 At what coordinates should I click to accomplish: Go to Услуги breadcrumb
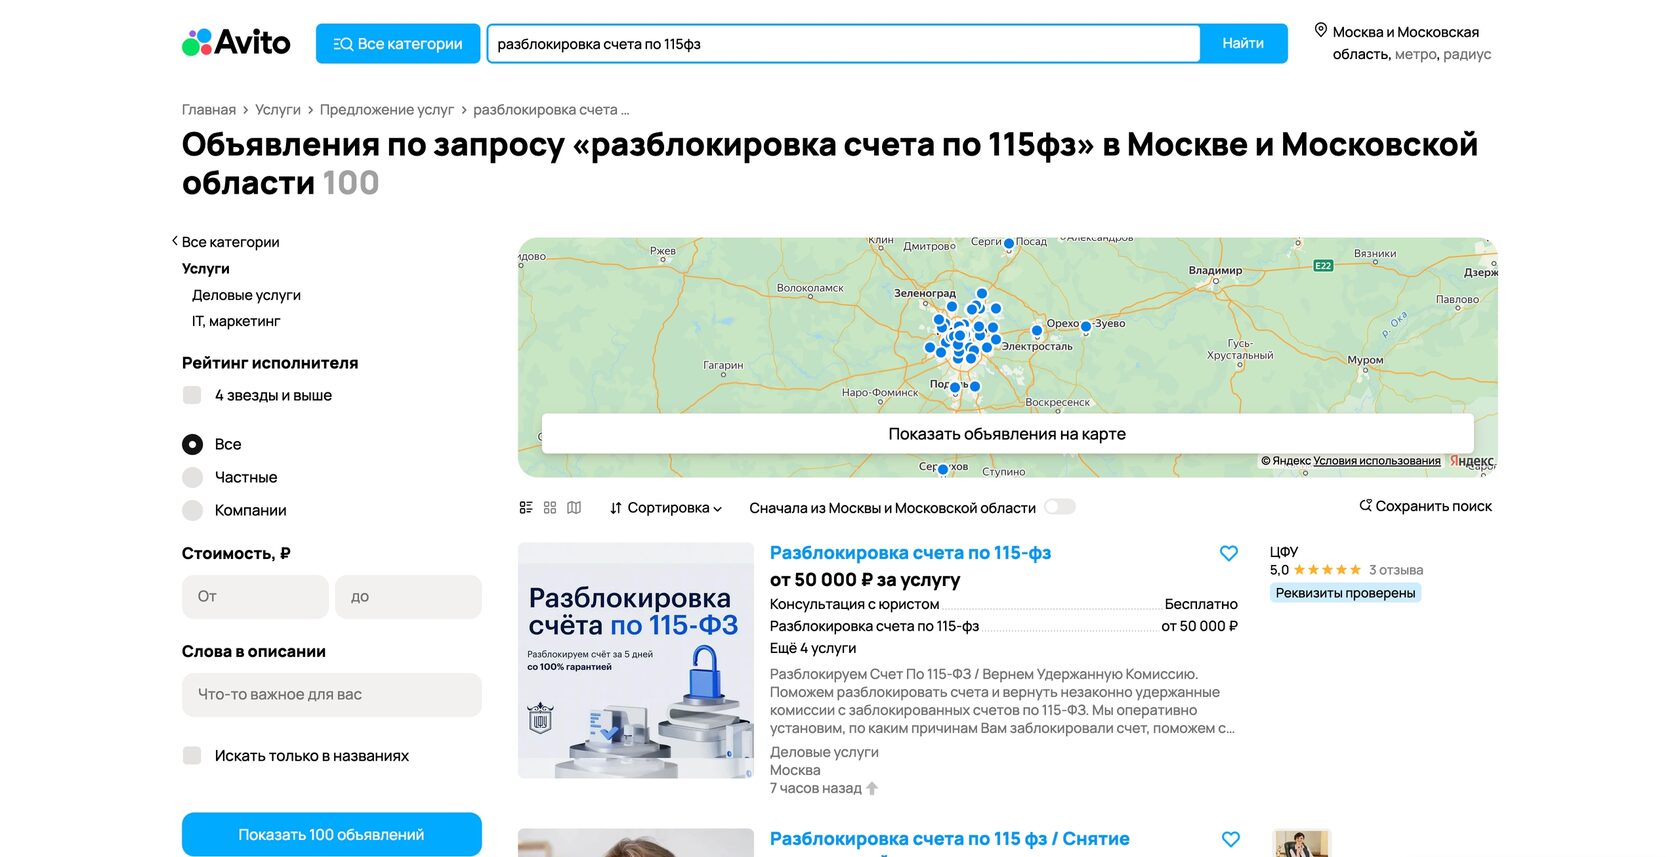[278, 110]
